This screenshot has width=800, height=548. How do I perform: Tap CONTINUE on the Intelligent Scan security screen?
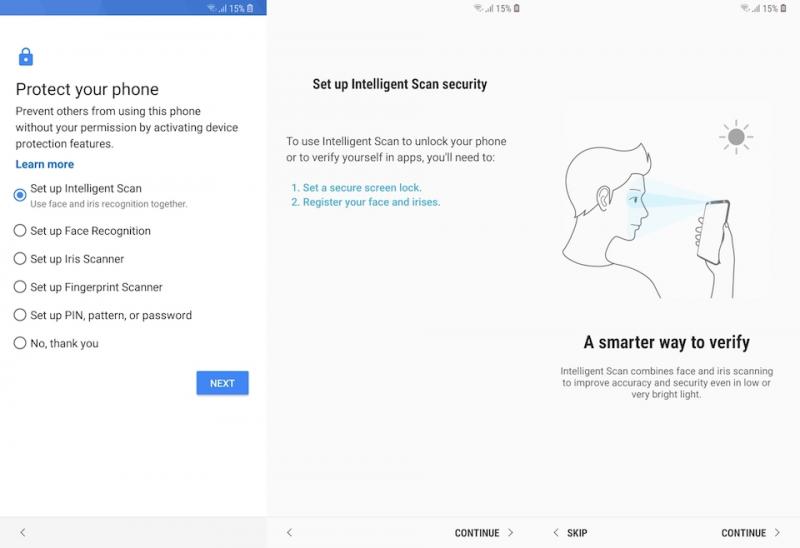pyautogui.click(x=484, y=533)
